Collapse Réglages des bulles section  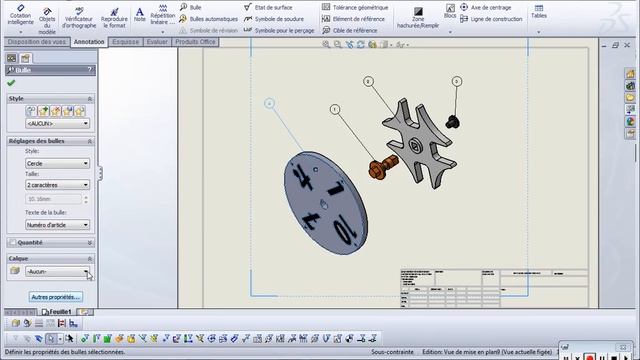(90, 141)
